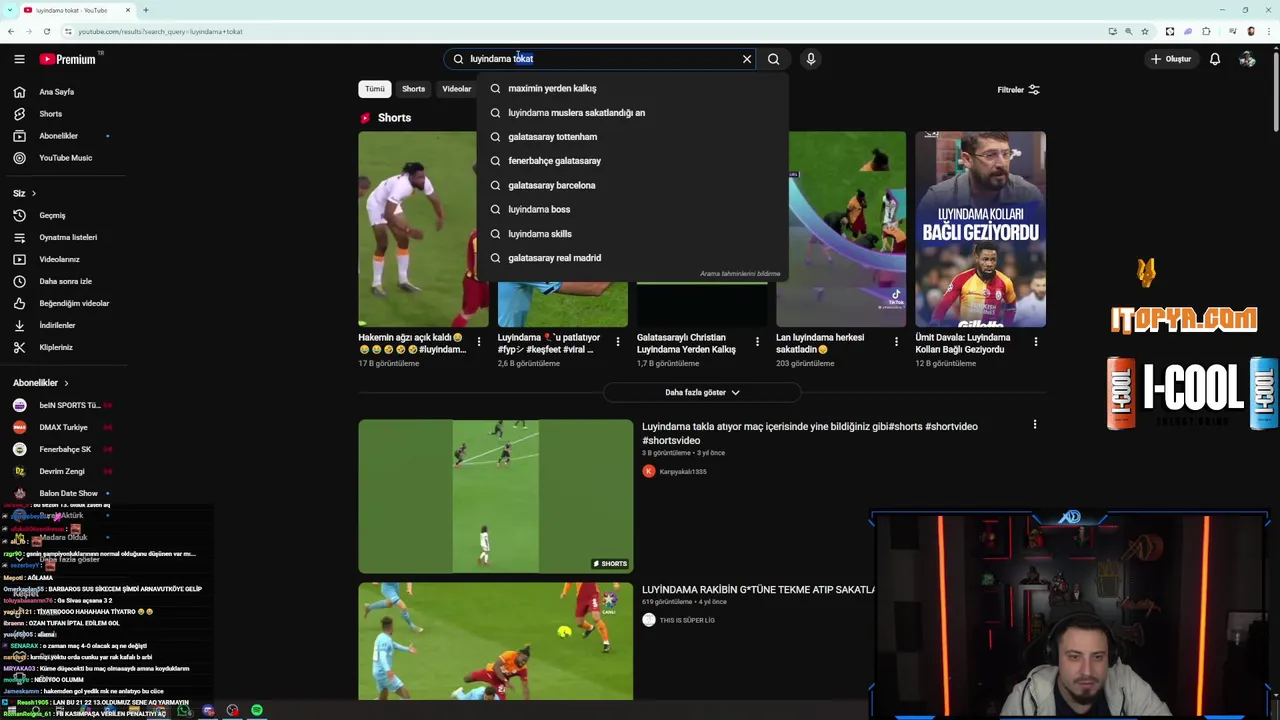
Task: Open options for Luyindama takla atıyor video
Action: pyautogui.click(x=1035, y=425)
